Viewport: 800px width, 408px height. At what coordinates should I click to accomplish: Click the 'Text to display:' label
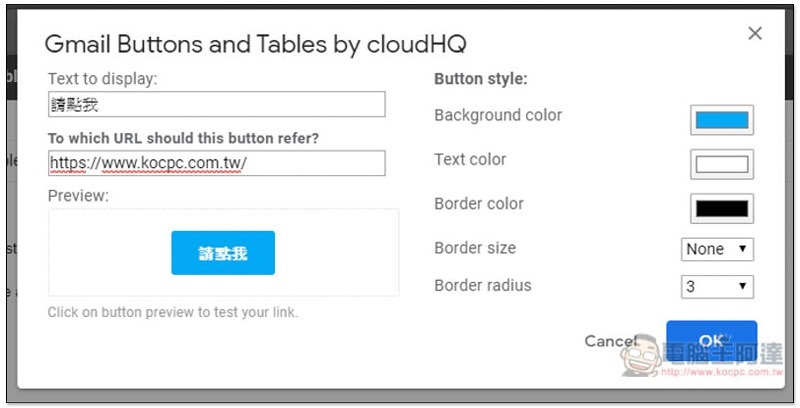click(x=103, y=79)
